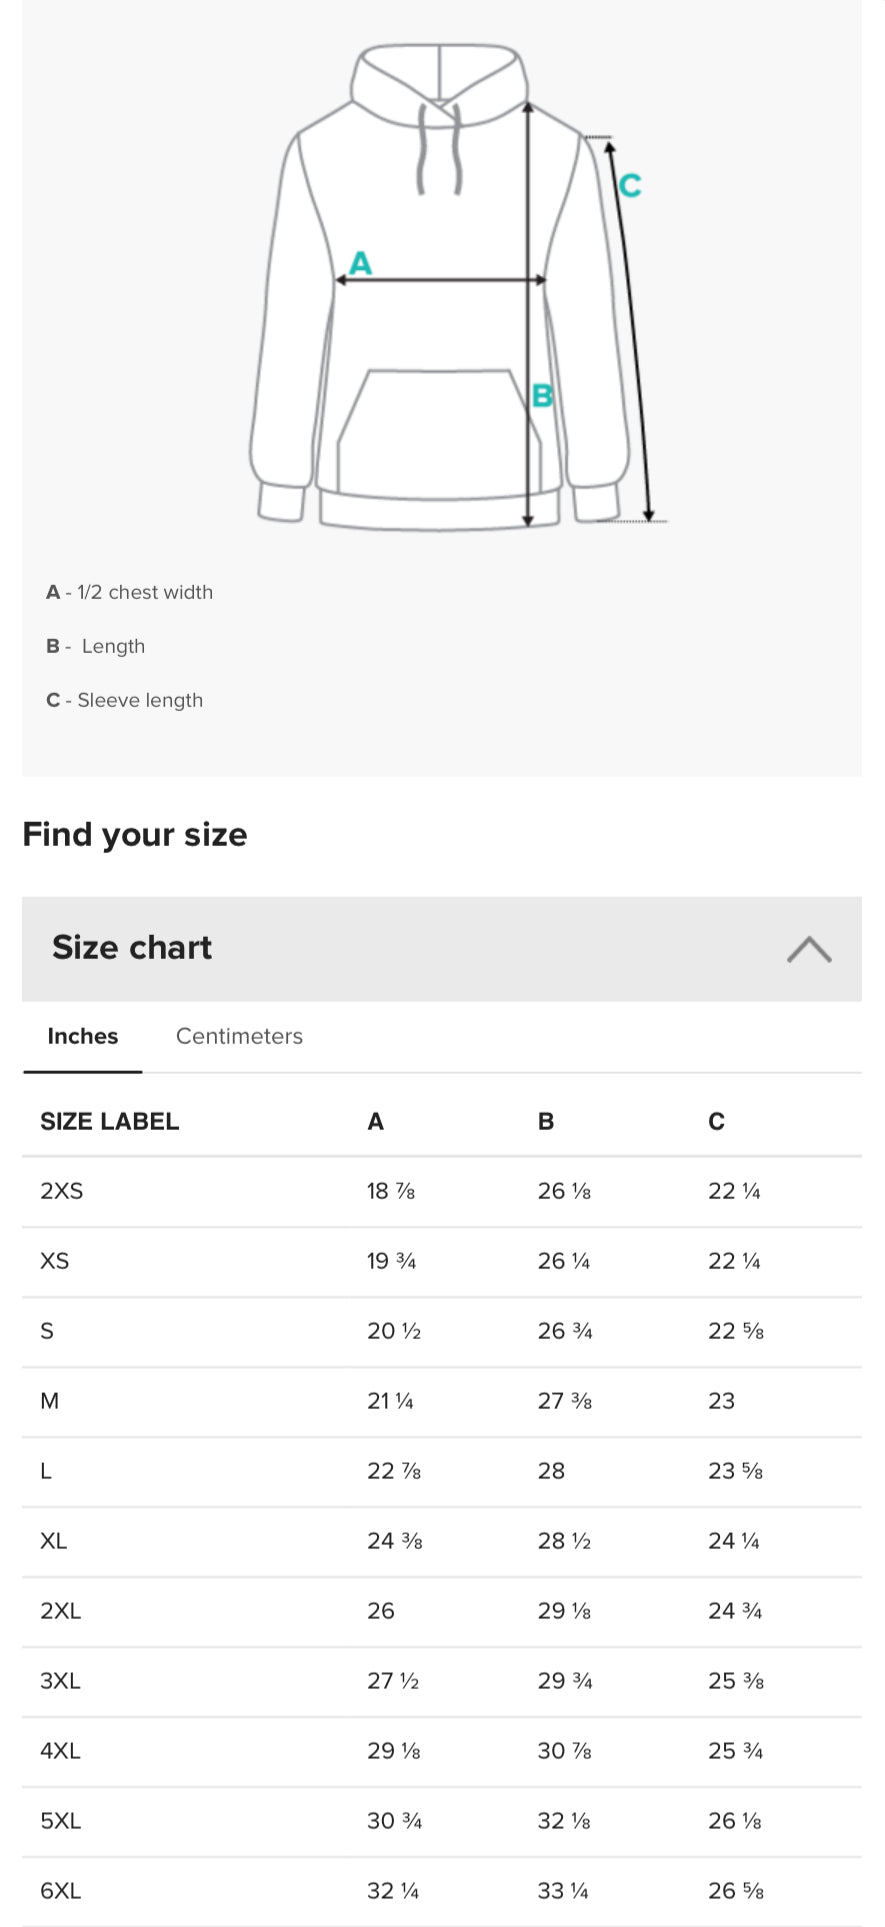
Task: Select the Inches tab
Action: (x=83, y=1036)
